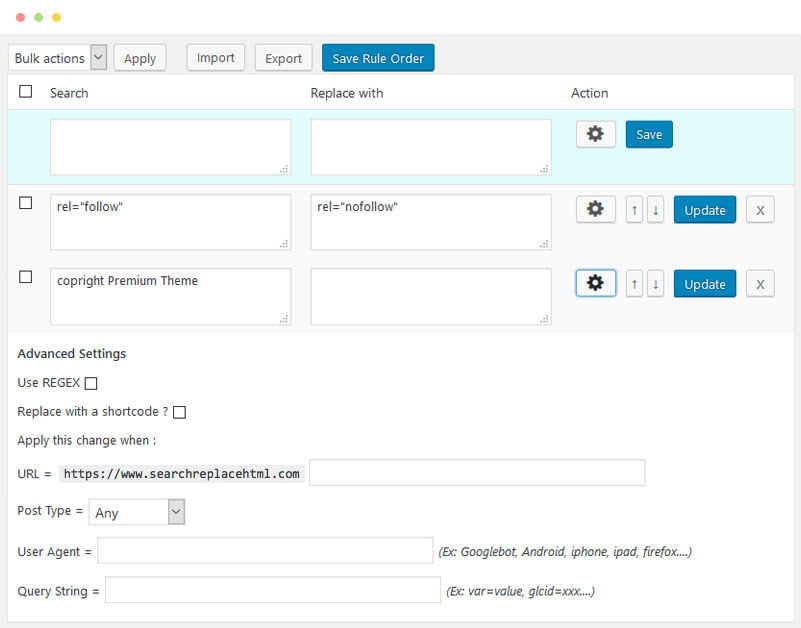The image size is (801, 628).
Task: Edit the copright Premium Theme search field
Action: point(171,296)
